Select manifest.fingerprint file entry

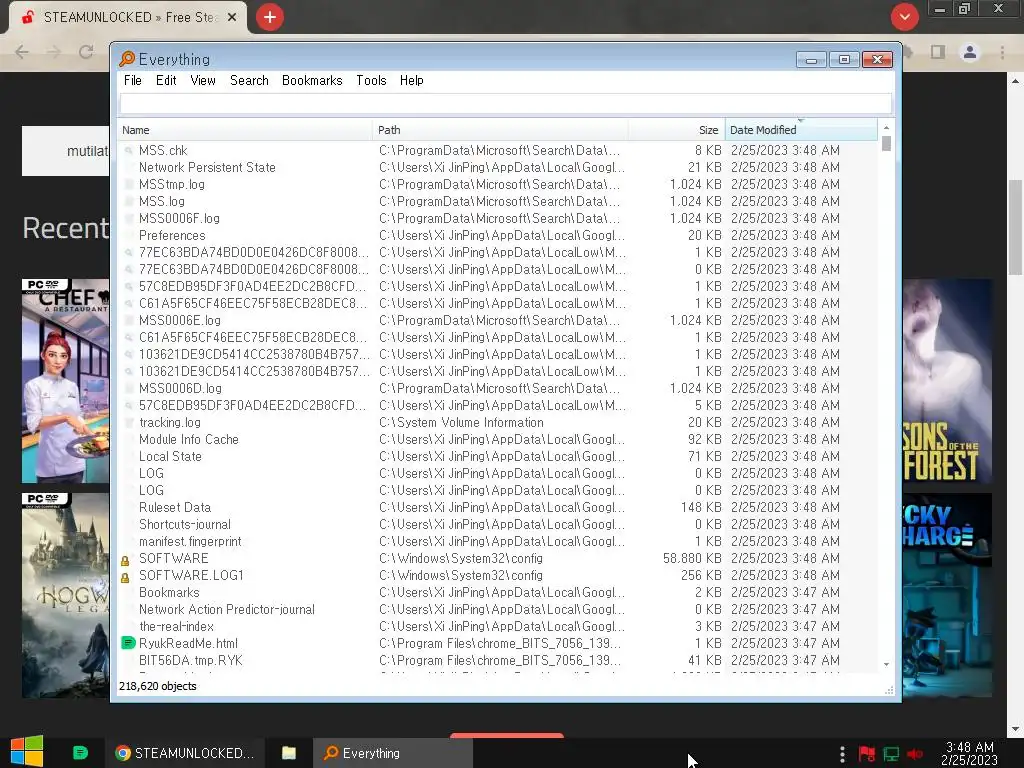[190, 541]
